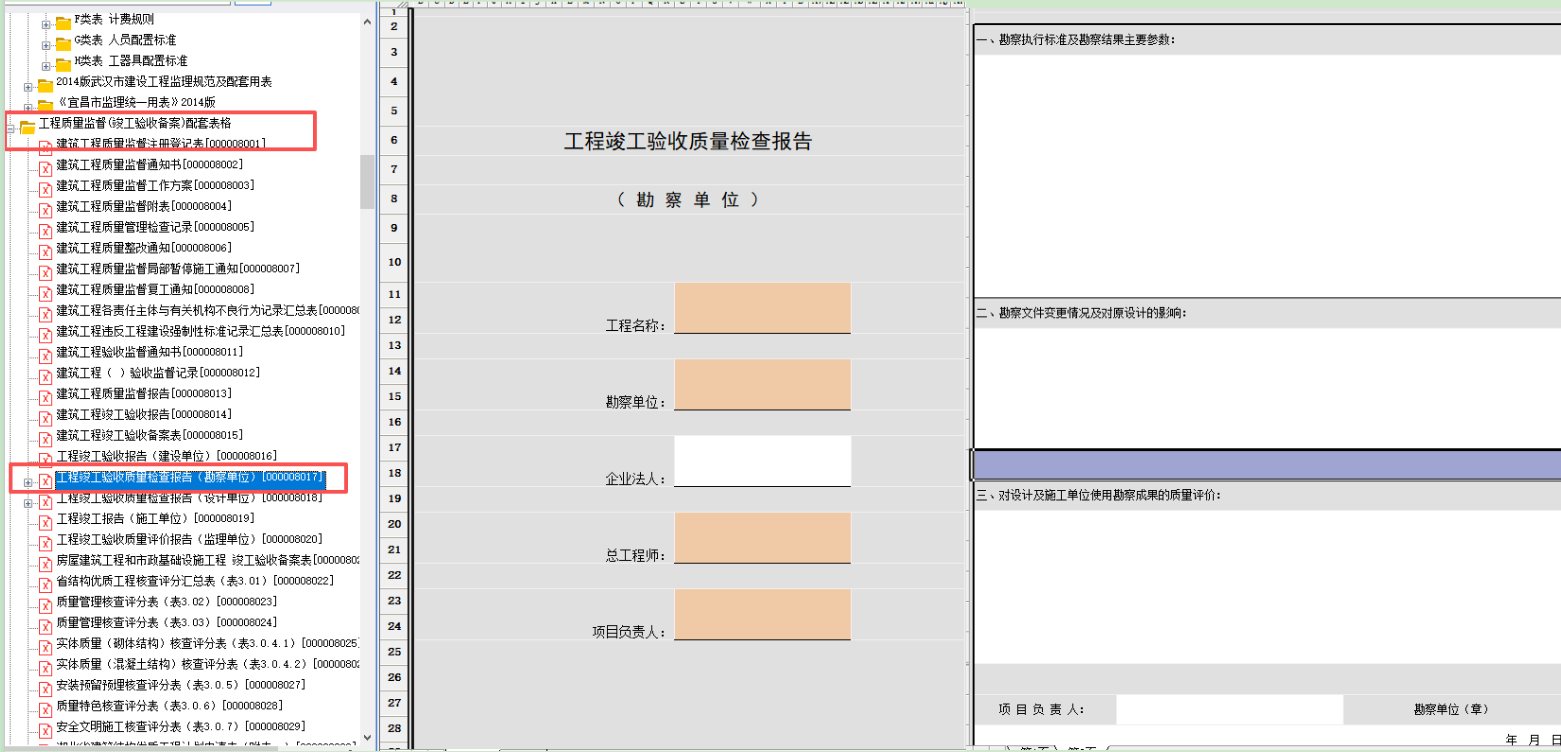This screenshot has width=1561, height=752.
Task: Click the form icon of 建筑工程竣工验收备案表
Action: click(x=44, y=436)
